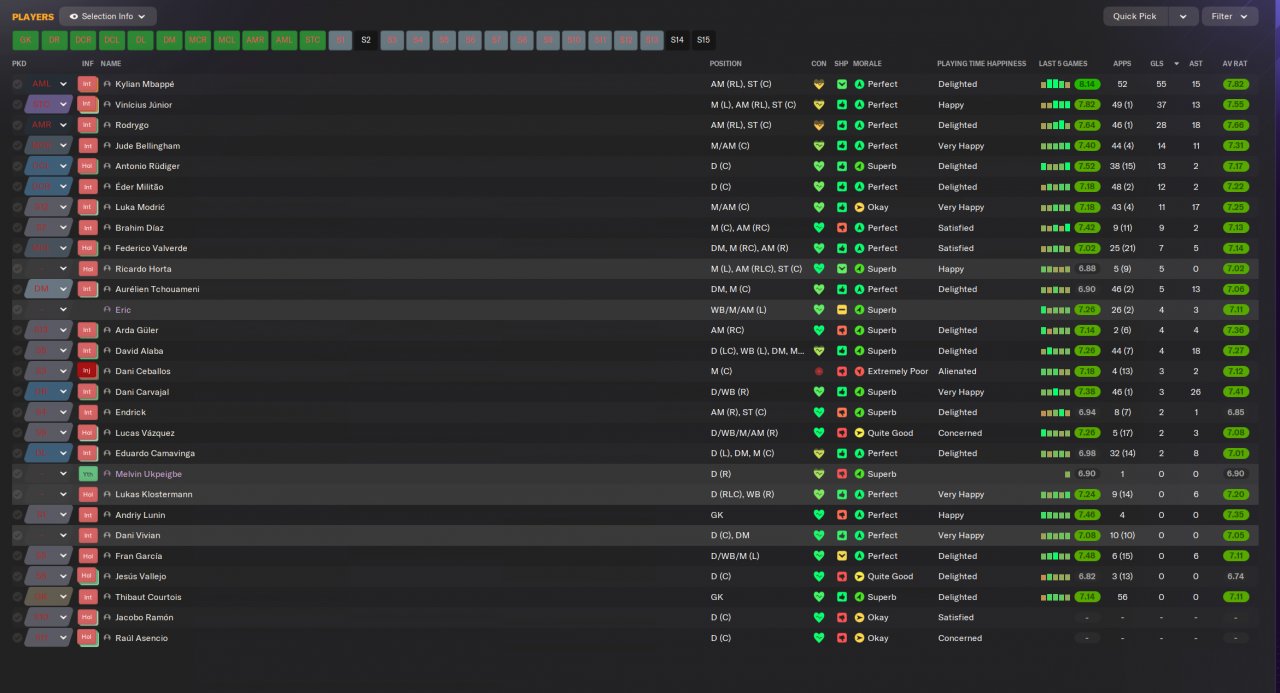Click Antonio Rüdiger's Superb morale icon

pyautogui.click(x=859, y=166)
